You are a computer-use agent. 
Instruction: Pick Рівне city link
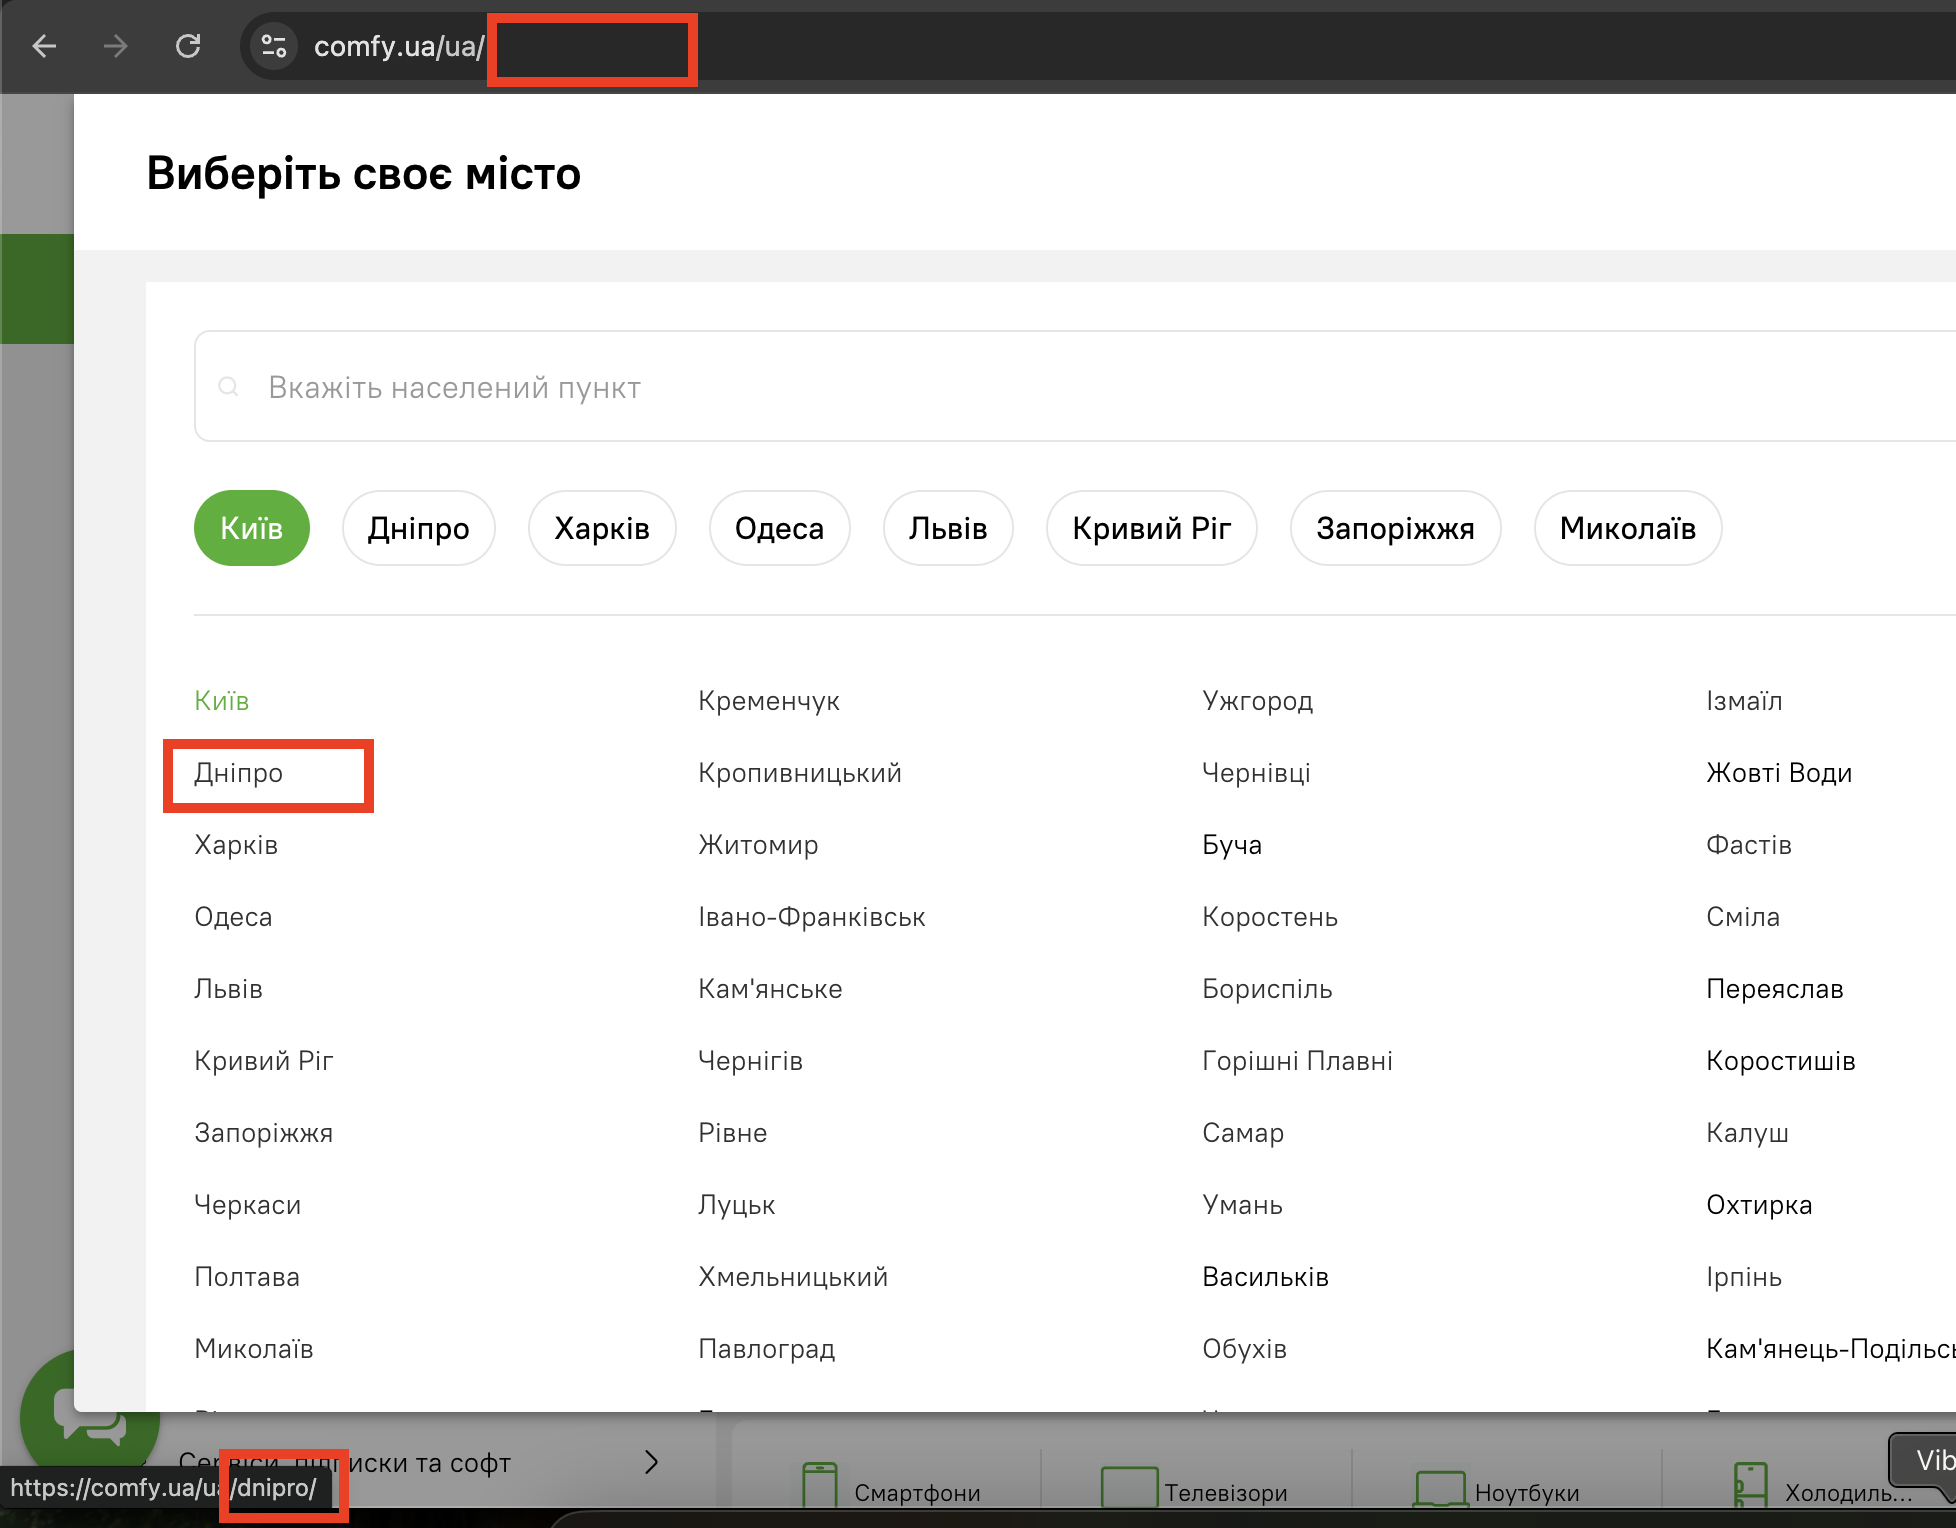click(x=733, y=1133)
